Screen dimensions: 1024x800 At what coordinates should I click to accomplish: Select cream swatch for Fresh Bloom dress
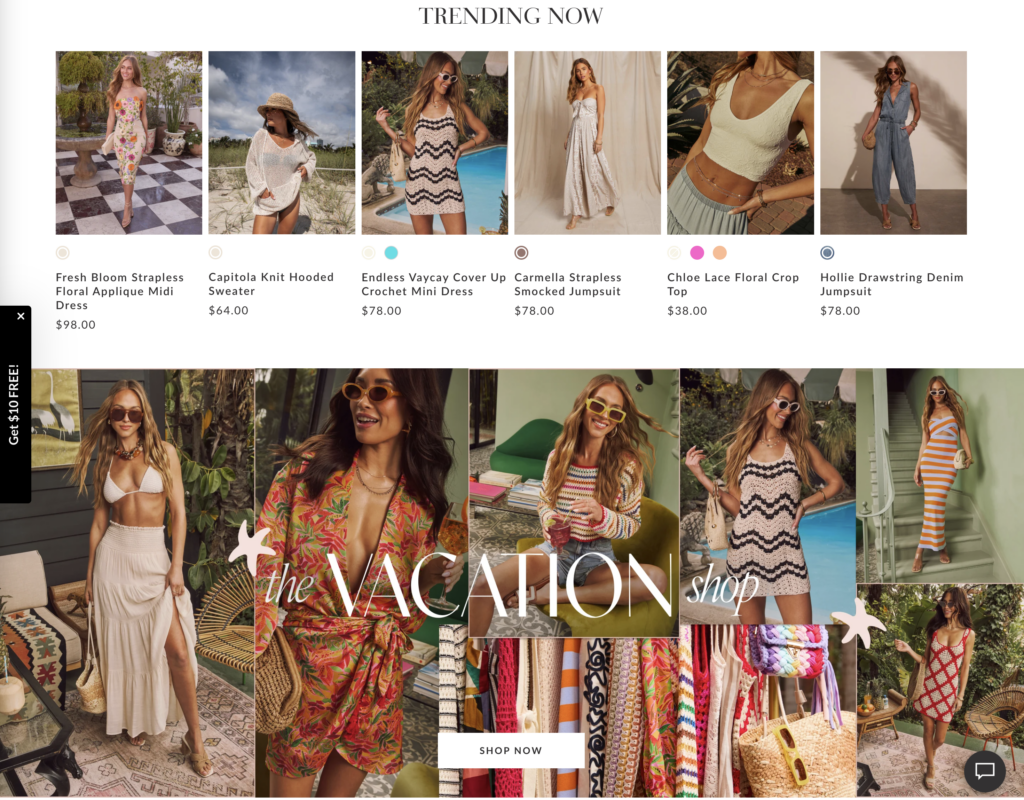point(63,253)
